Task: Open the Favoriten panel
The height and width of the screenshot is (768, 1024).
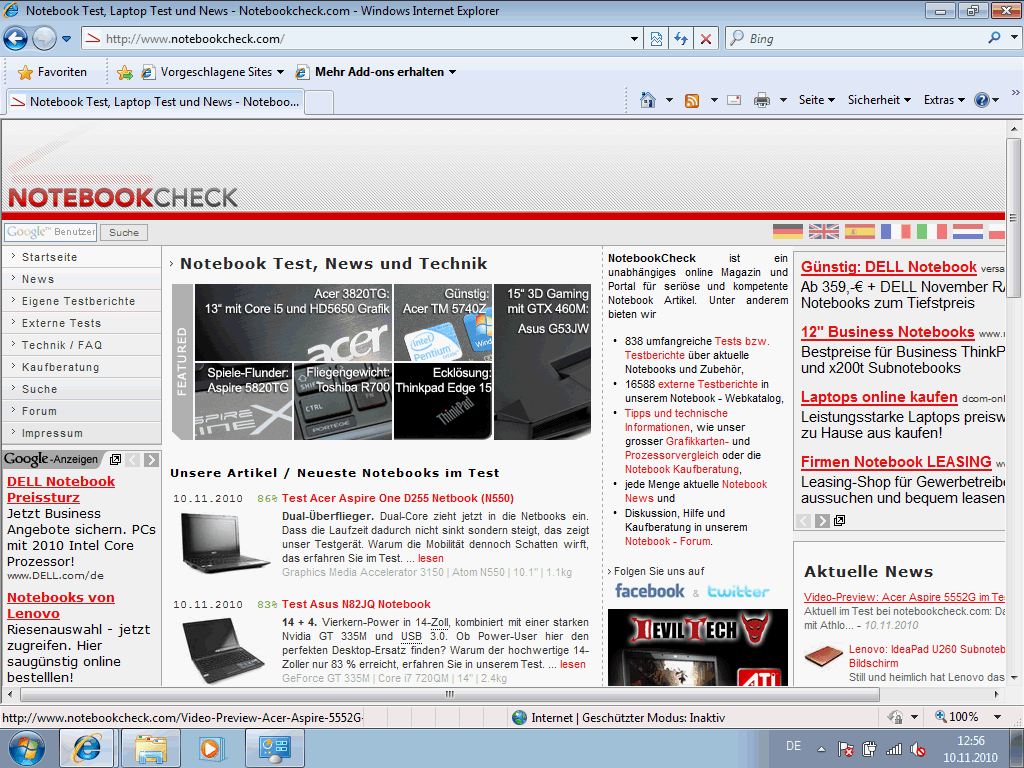Action: pyautogui.click(x=52, y=72)
